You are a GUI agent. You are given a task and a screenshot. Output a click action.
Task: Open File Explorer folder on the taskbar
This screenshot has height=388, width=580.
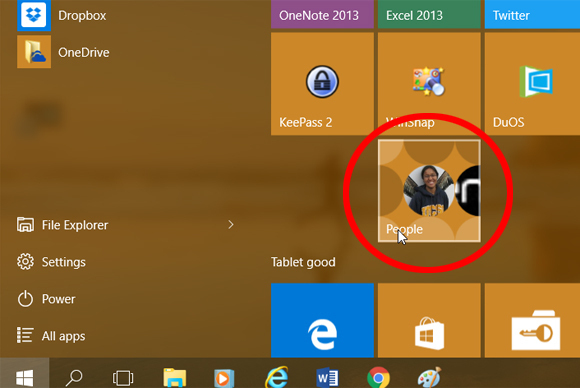point(175,378)
